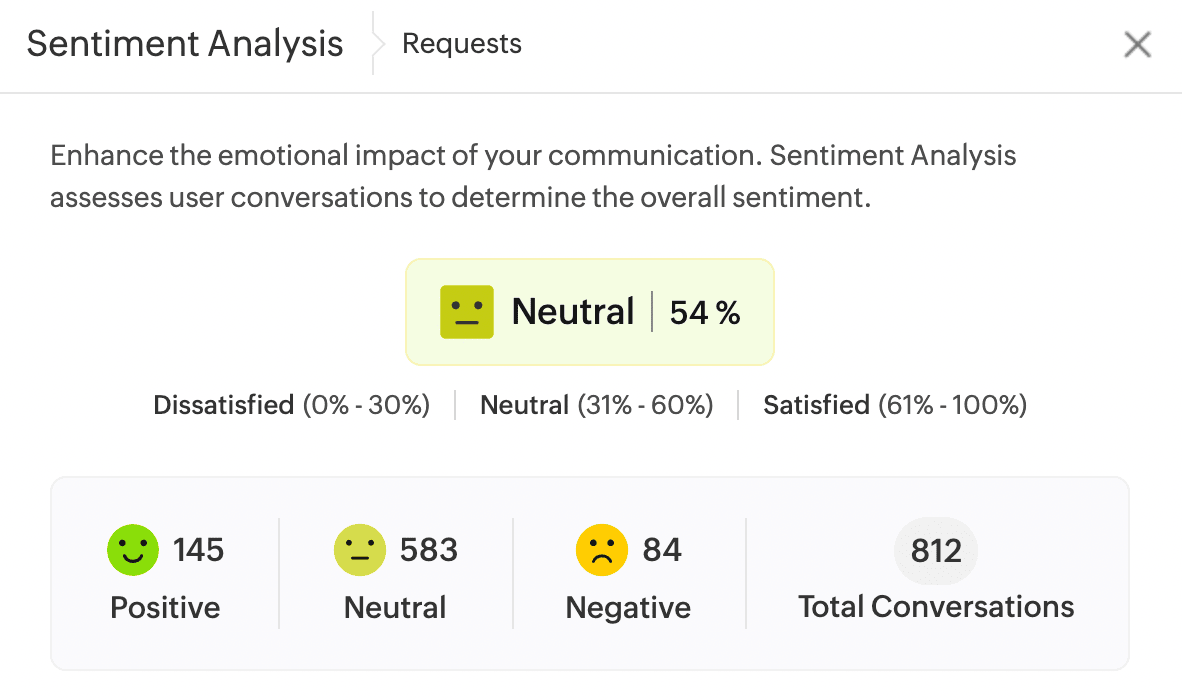This screenshot has width=1182, height=700.
Task: Click the Negative label
Action: [628, 607]
